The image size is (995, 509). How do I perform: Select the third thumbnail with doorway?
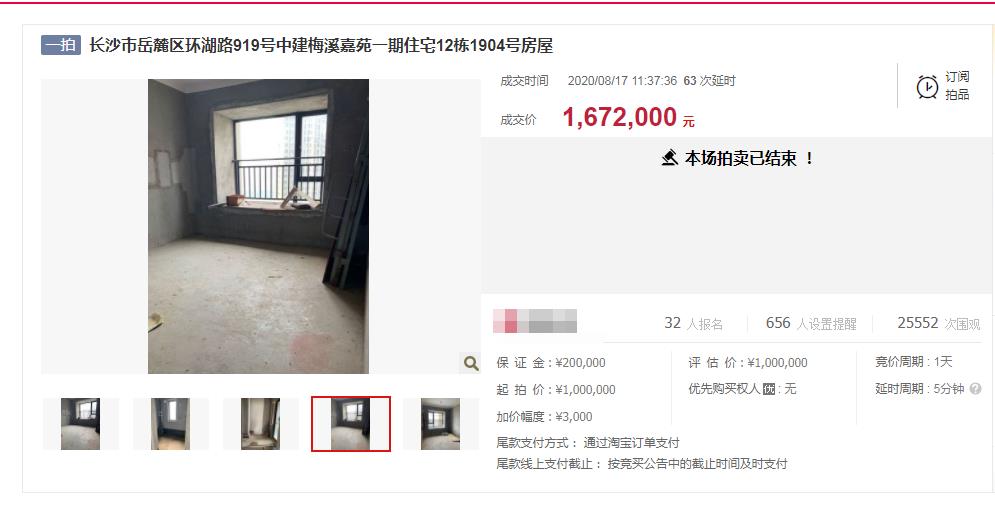coord(261,424)
